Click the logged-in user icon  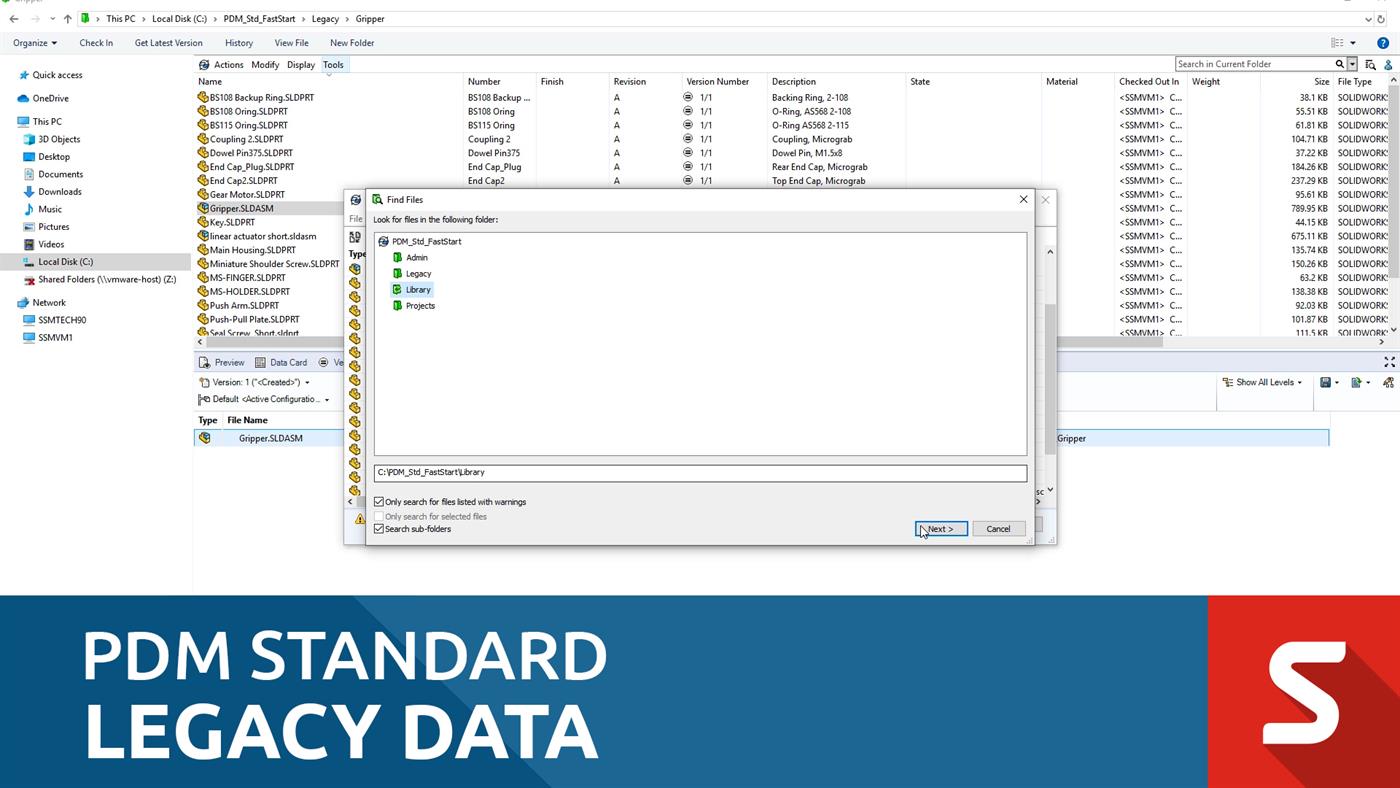[1388, 64]
